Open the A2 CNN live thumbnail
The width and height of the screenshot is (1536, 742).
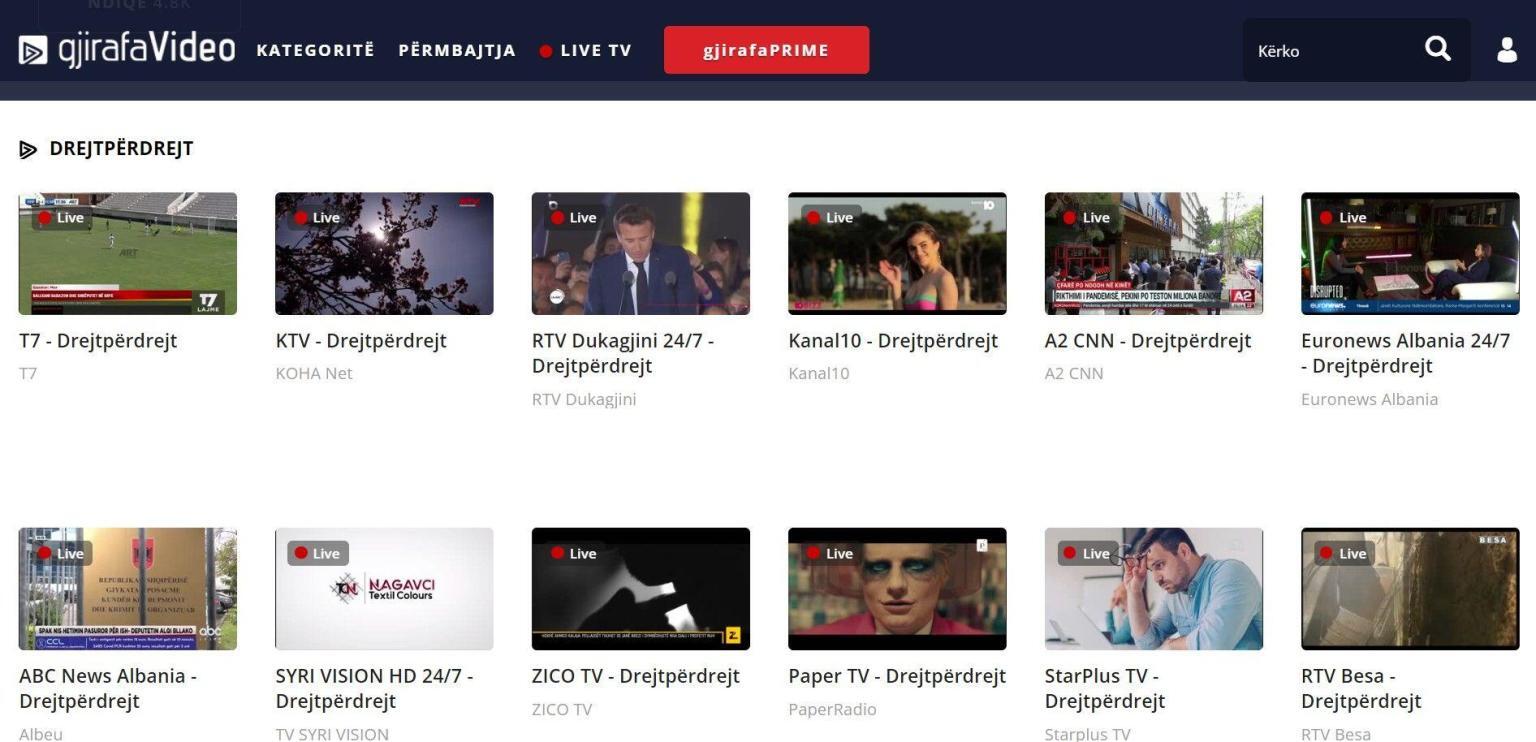1154,254
